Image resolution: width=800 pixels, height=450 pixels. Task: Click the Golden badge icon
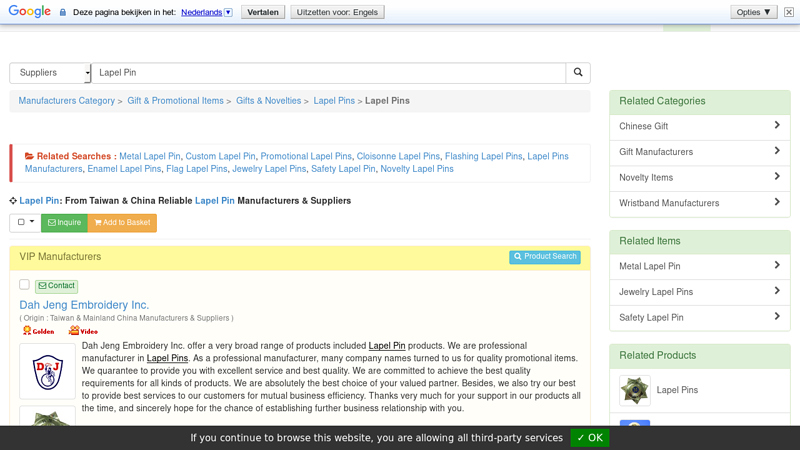39,331
